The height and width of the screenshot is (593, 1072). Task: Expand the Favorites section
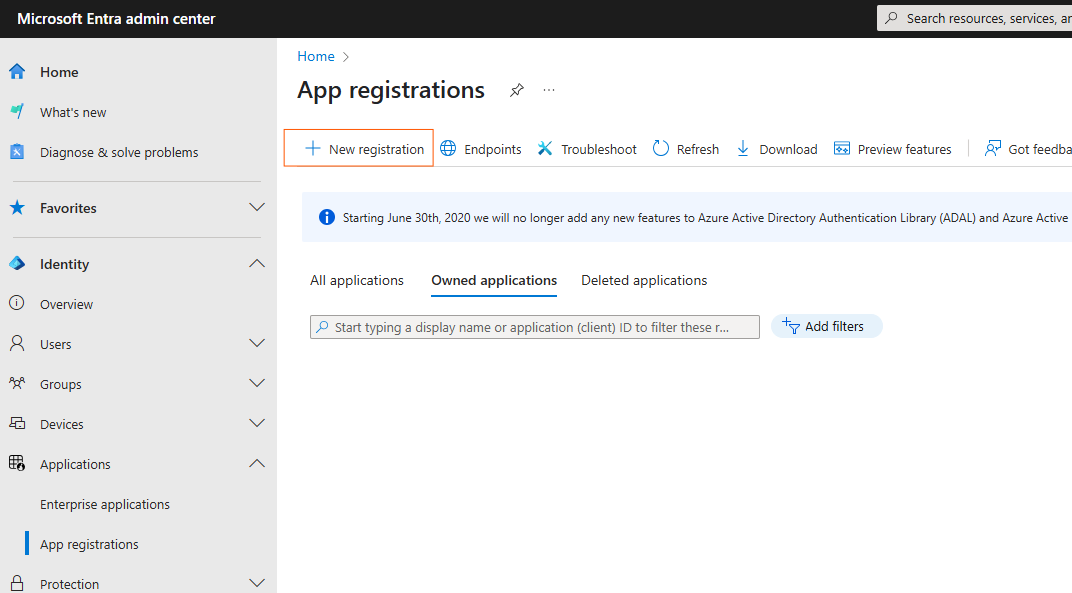pos(256,207)
